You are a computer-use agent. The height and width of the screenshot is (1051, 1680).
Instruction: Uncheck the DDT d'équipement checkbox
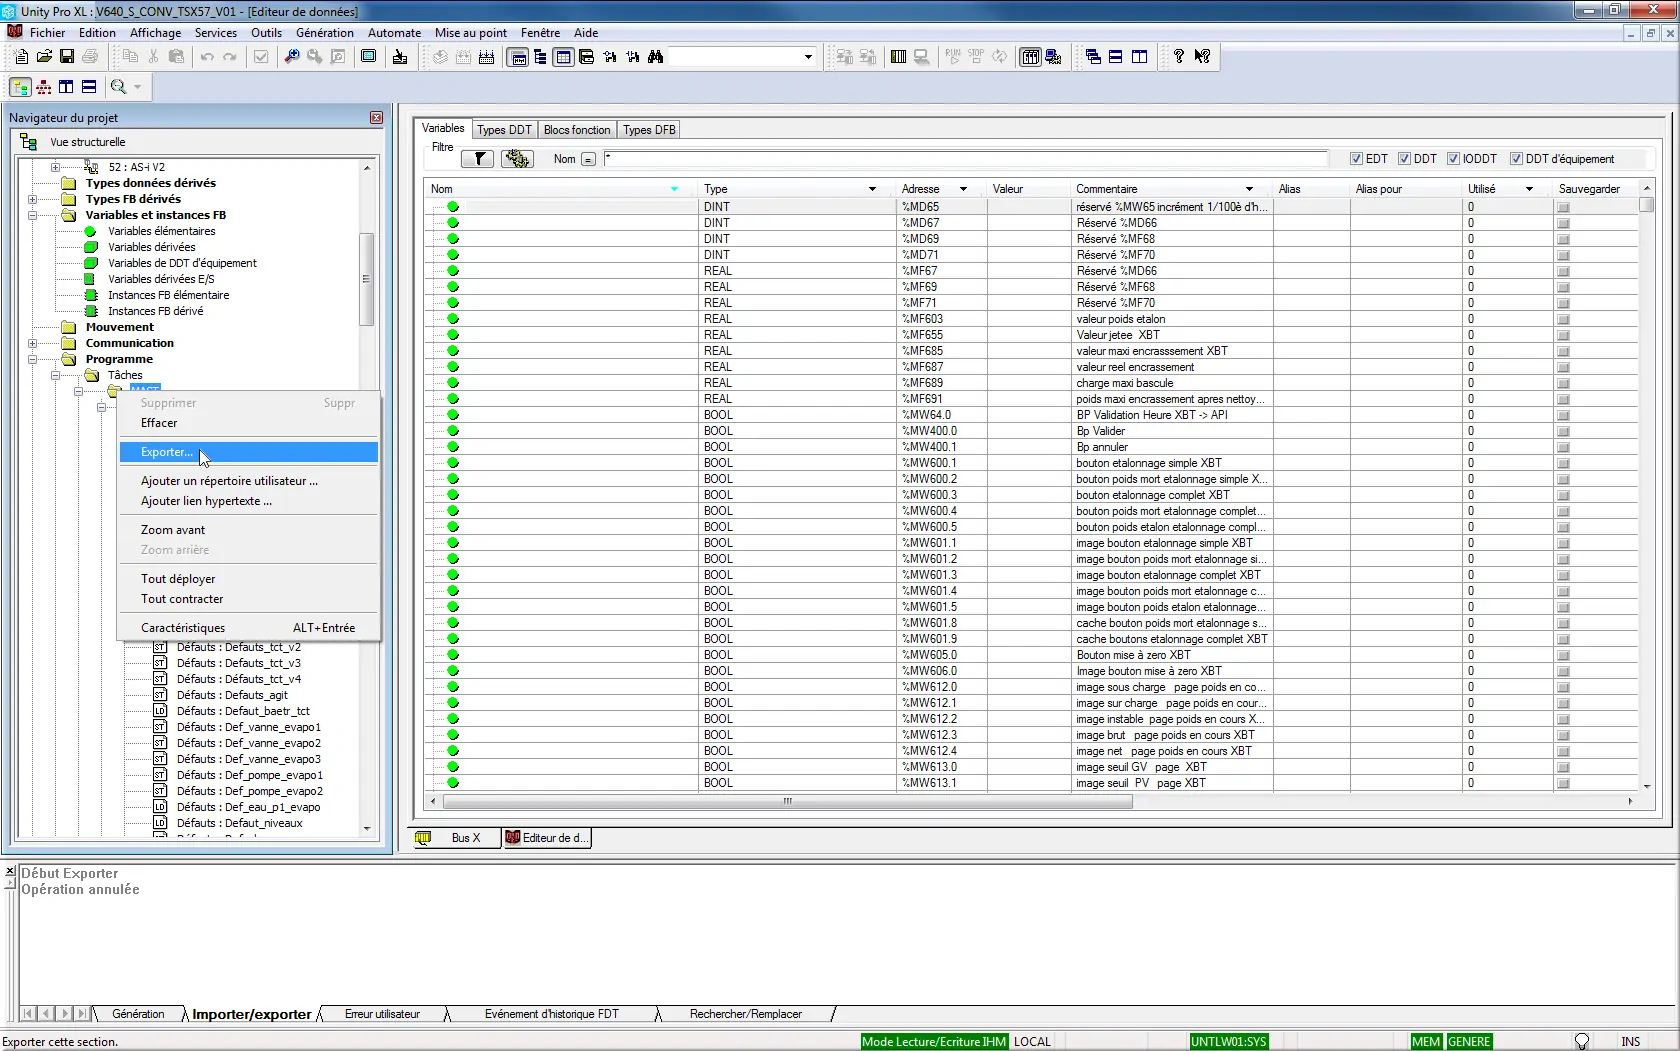tap(1516, 159)
